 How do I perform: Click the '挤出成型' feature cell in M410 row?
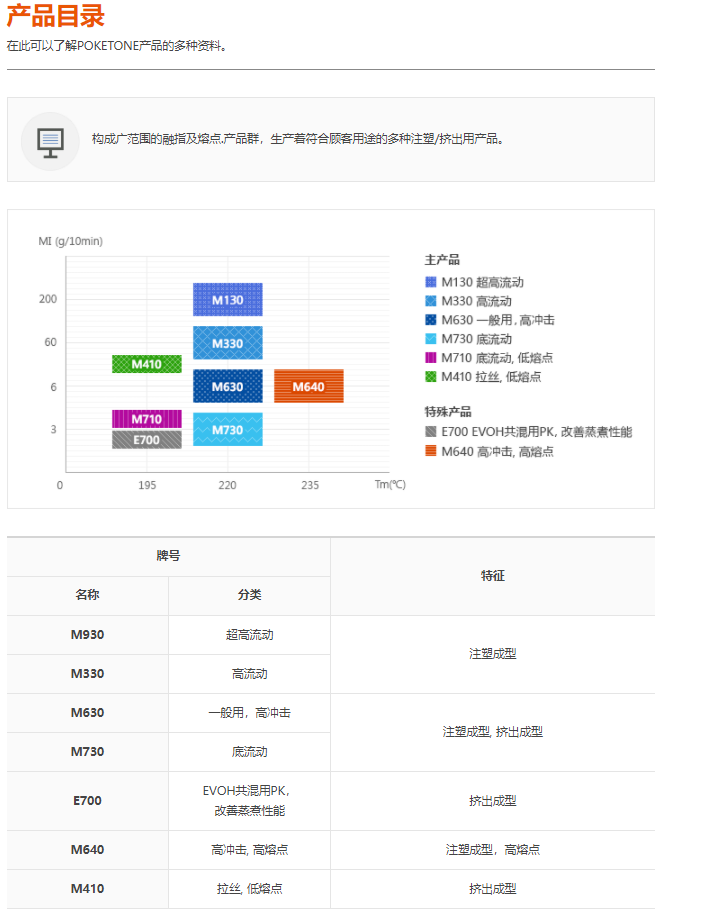click(x=492, y=889)
